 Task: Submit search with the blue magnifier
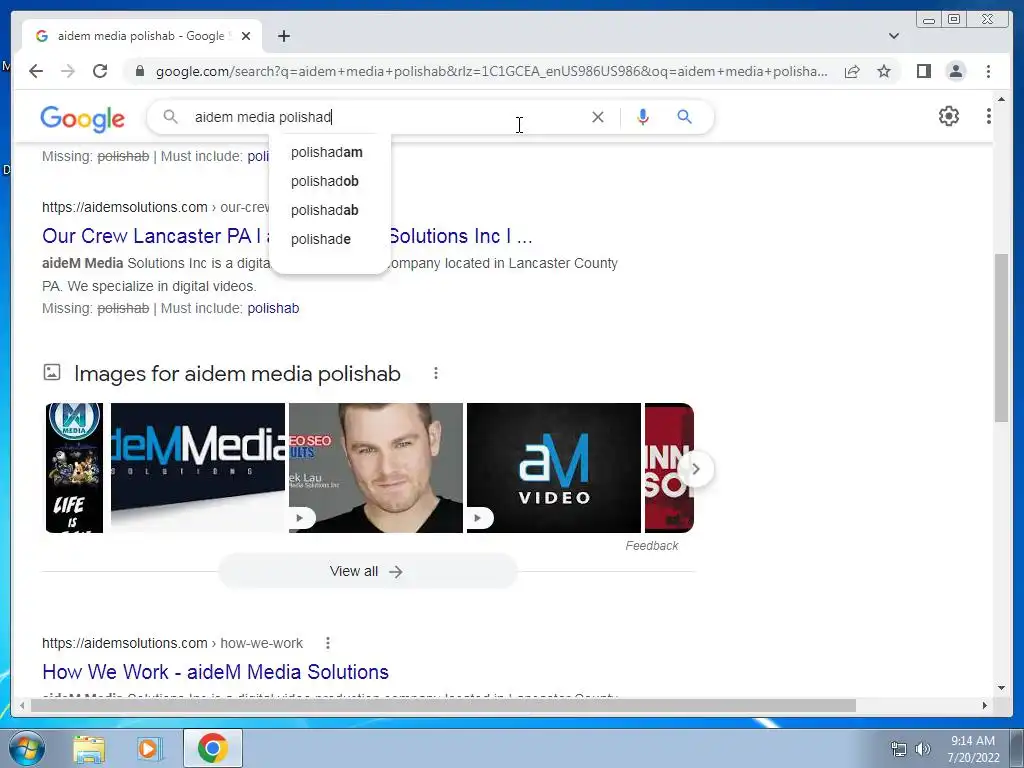(684, 117)
